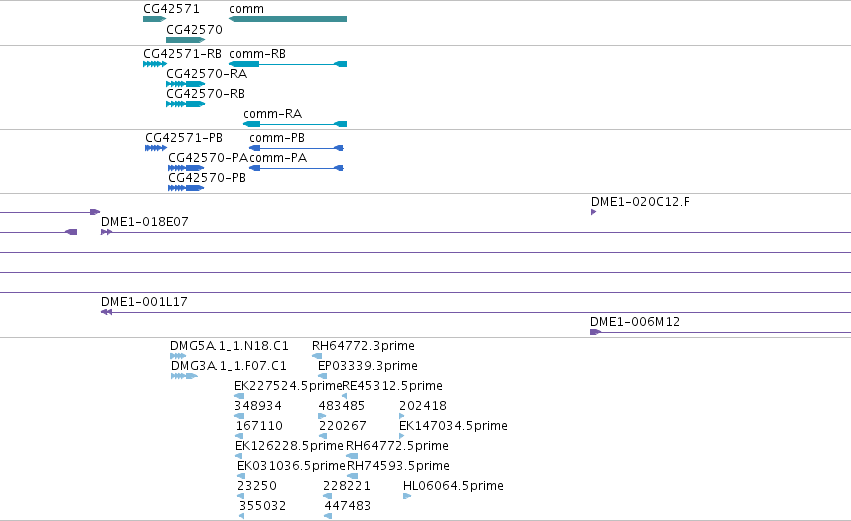Select the DMG5A.1_1.N18.C1 EST glyph
851x521 pixels.
click(x=178, y=357)
